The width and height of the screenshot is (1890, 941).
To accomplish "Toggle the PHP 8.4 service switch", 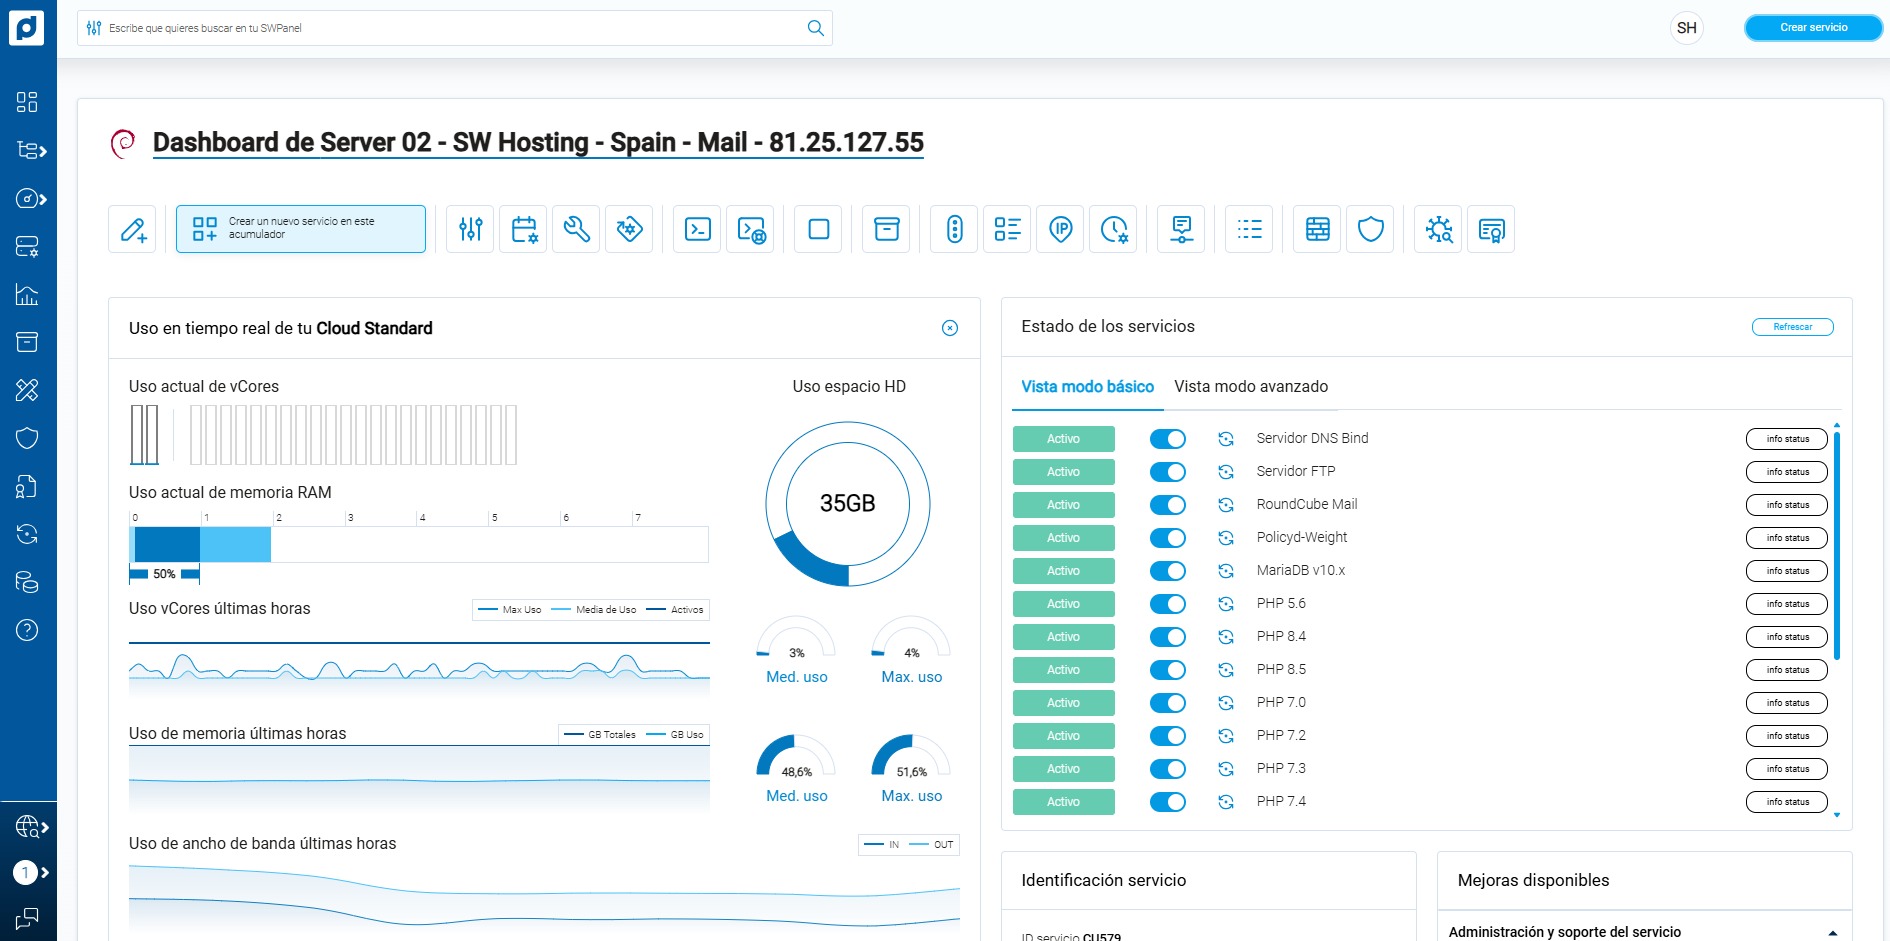I will [x=1167, y=637].
